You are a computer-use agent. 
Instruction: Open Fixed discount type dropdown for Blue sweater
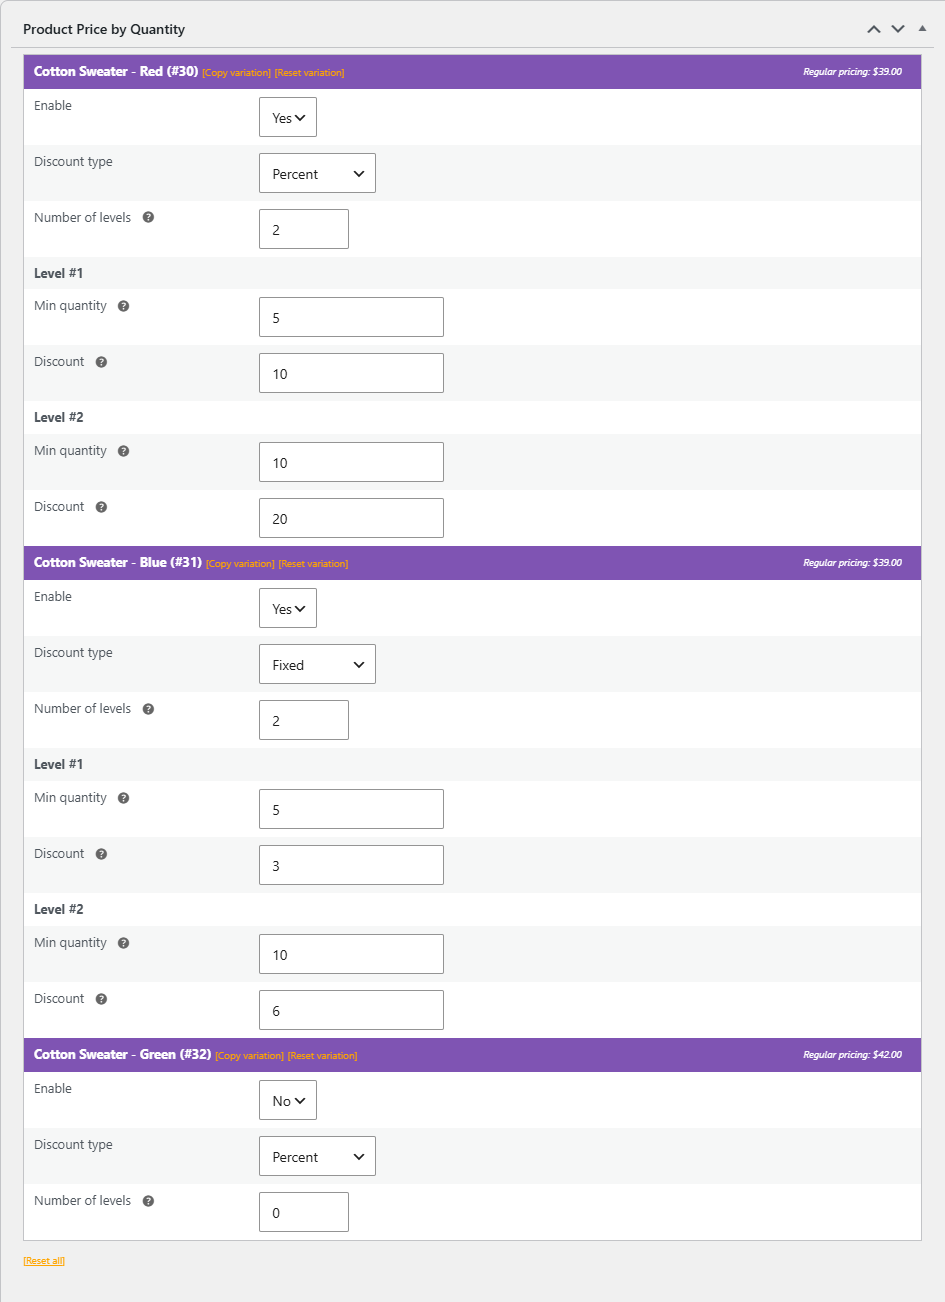click(317, 664)
